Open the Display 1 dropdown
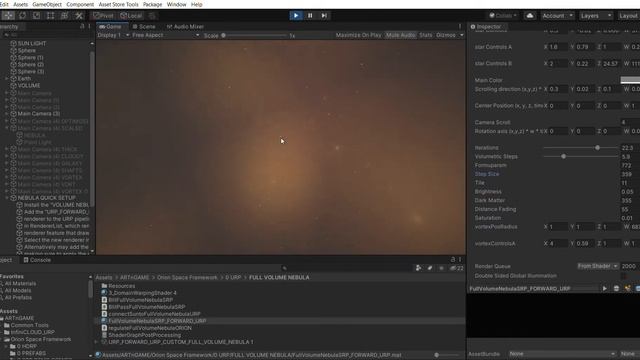 [113, 35]
